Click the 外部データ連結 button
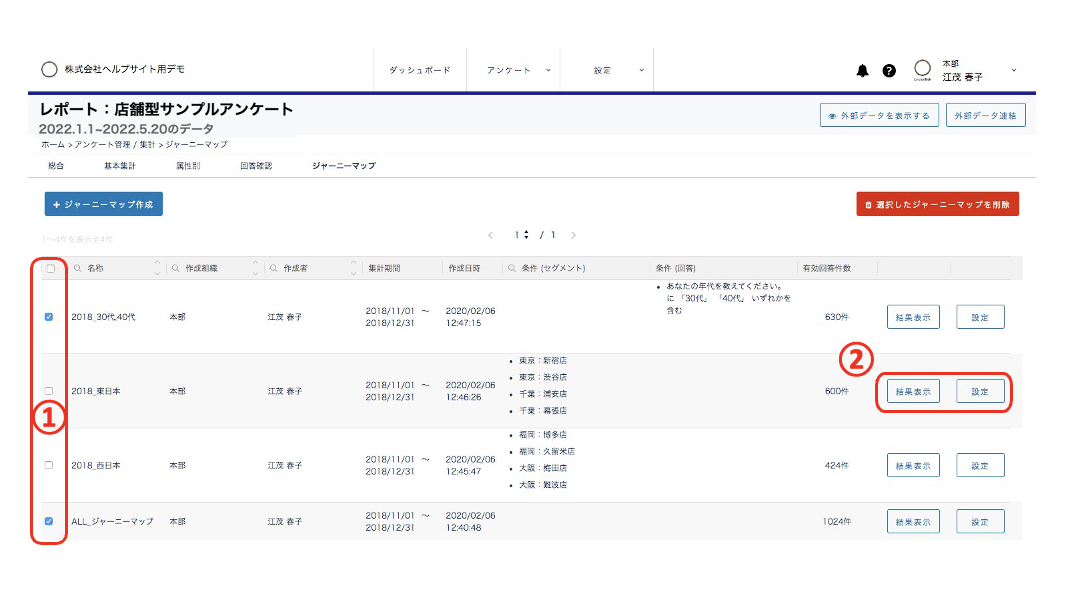Screen dimensions: 1068x616 [x=986, y=115]
